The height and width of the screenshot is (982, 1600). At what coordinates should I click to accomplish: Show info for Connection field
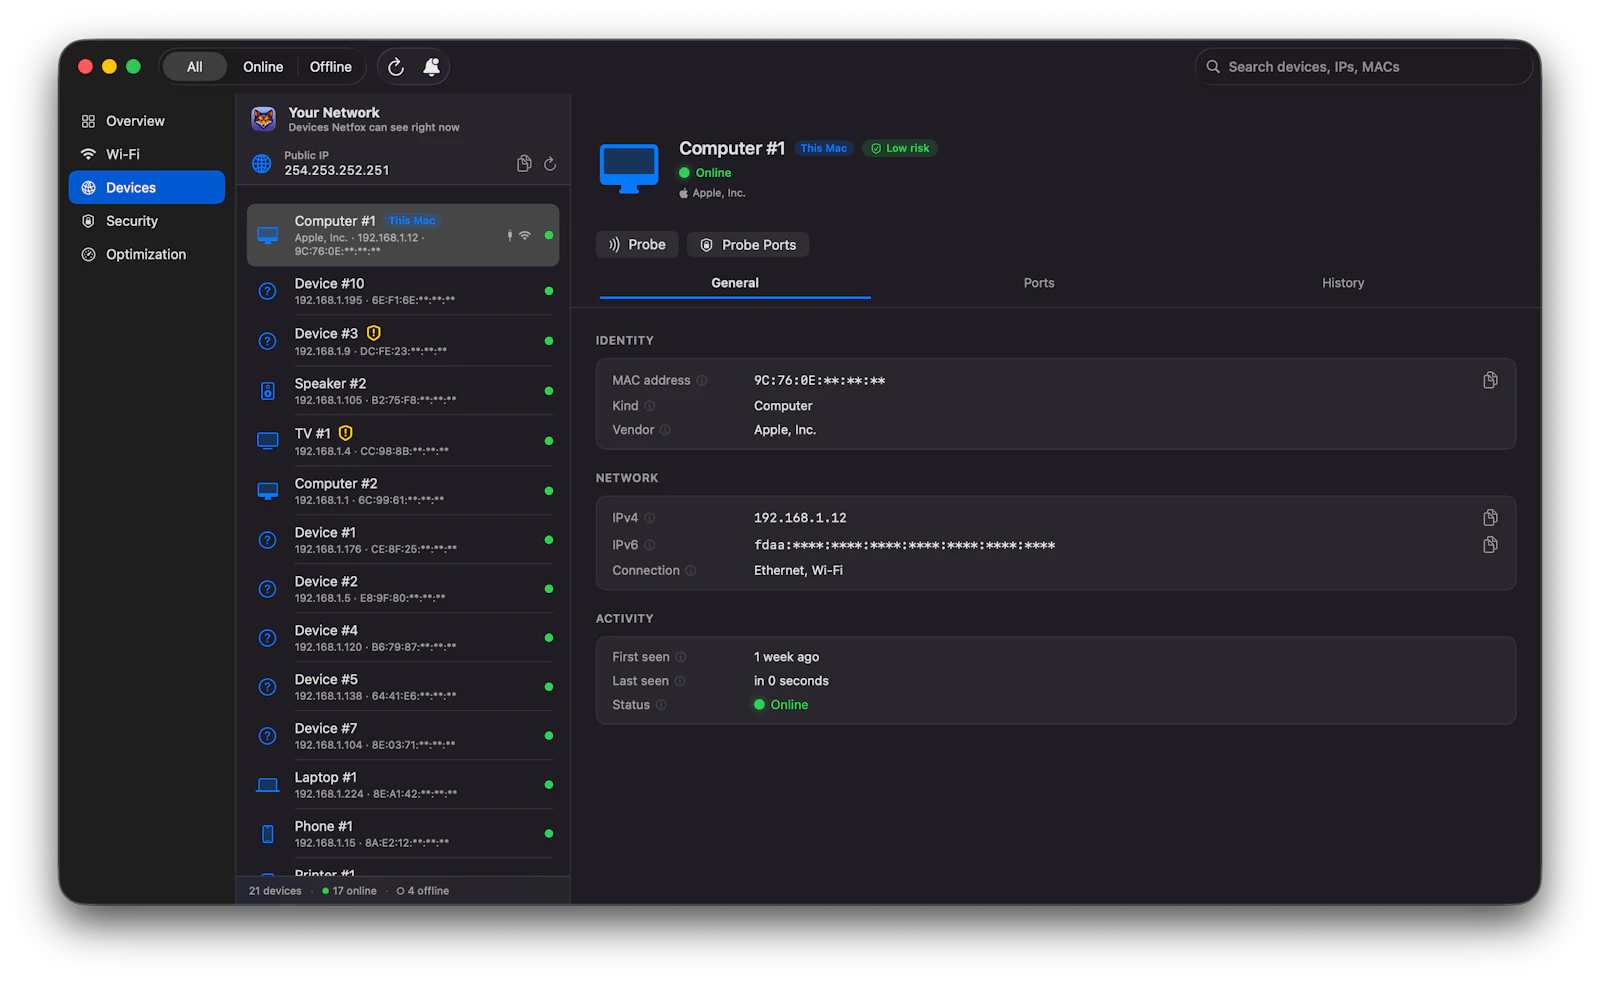(691, 571)
